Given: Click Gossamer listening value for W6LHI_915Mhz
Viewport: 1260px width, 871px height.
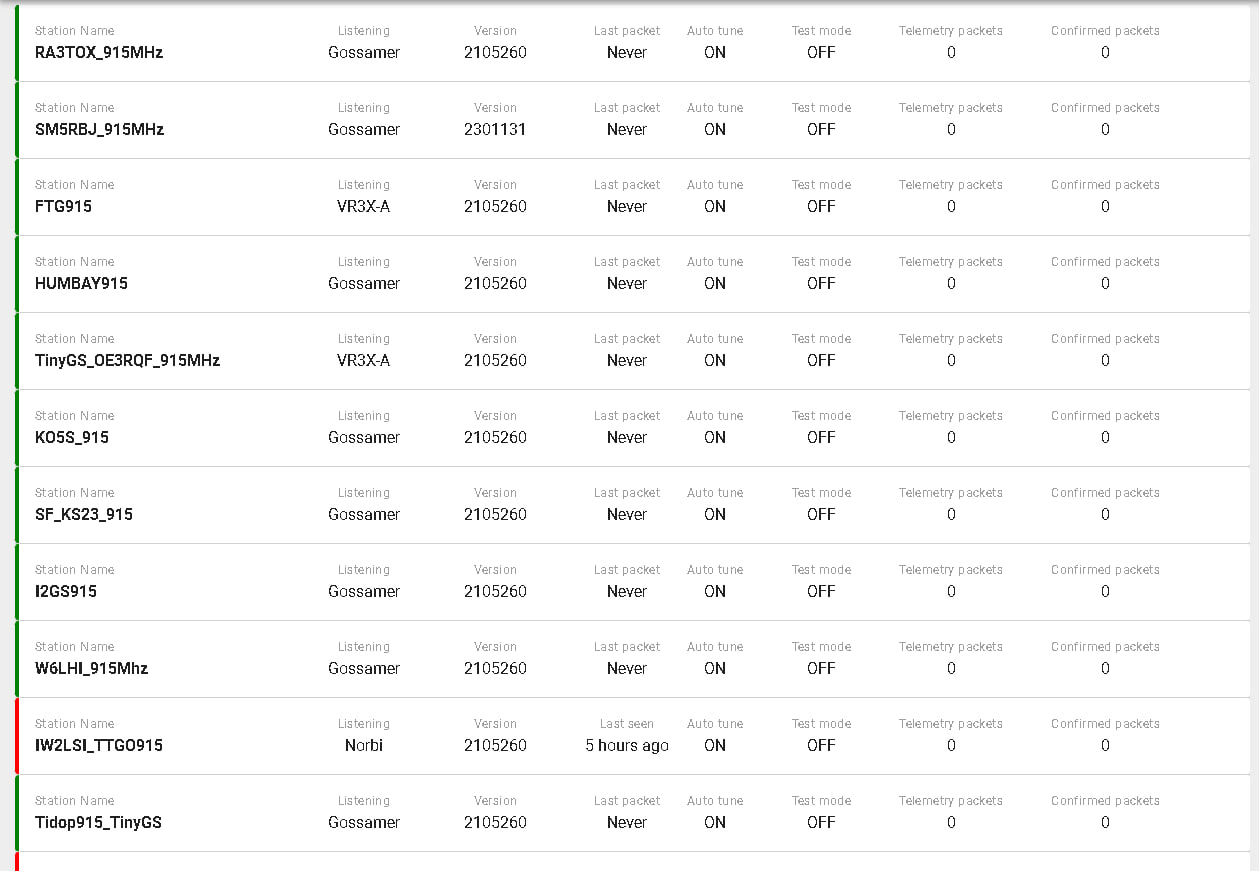Looking at the screenshot, I should coord(364,669).
